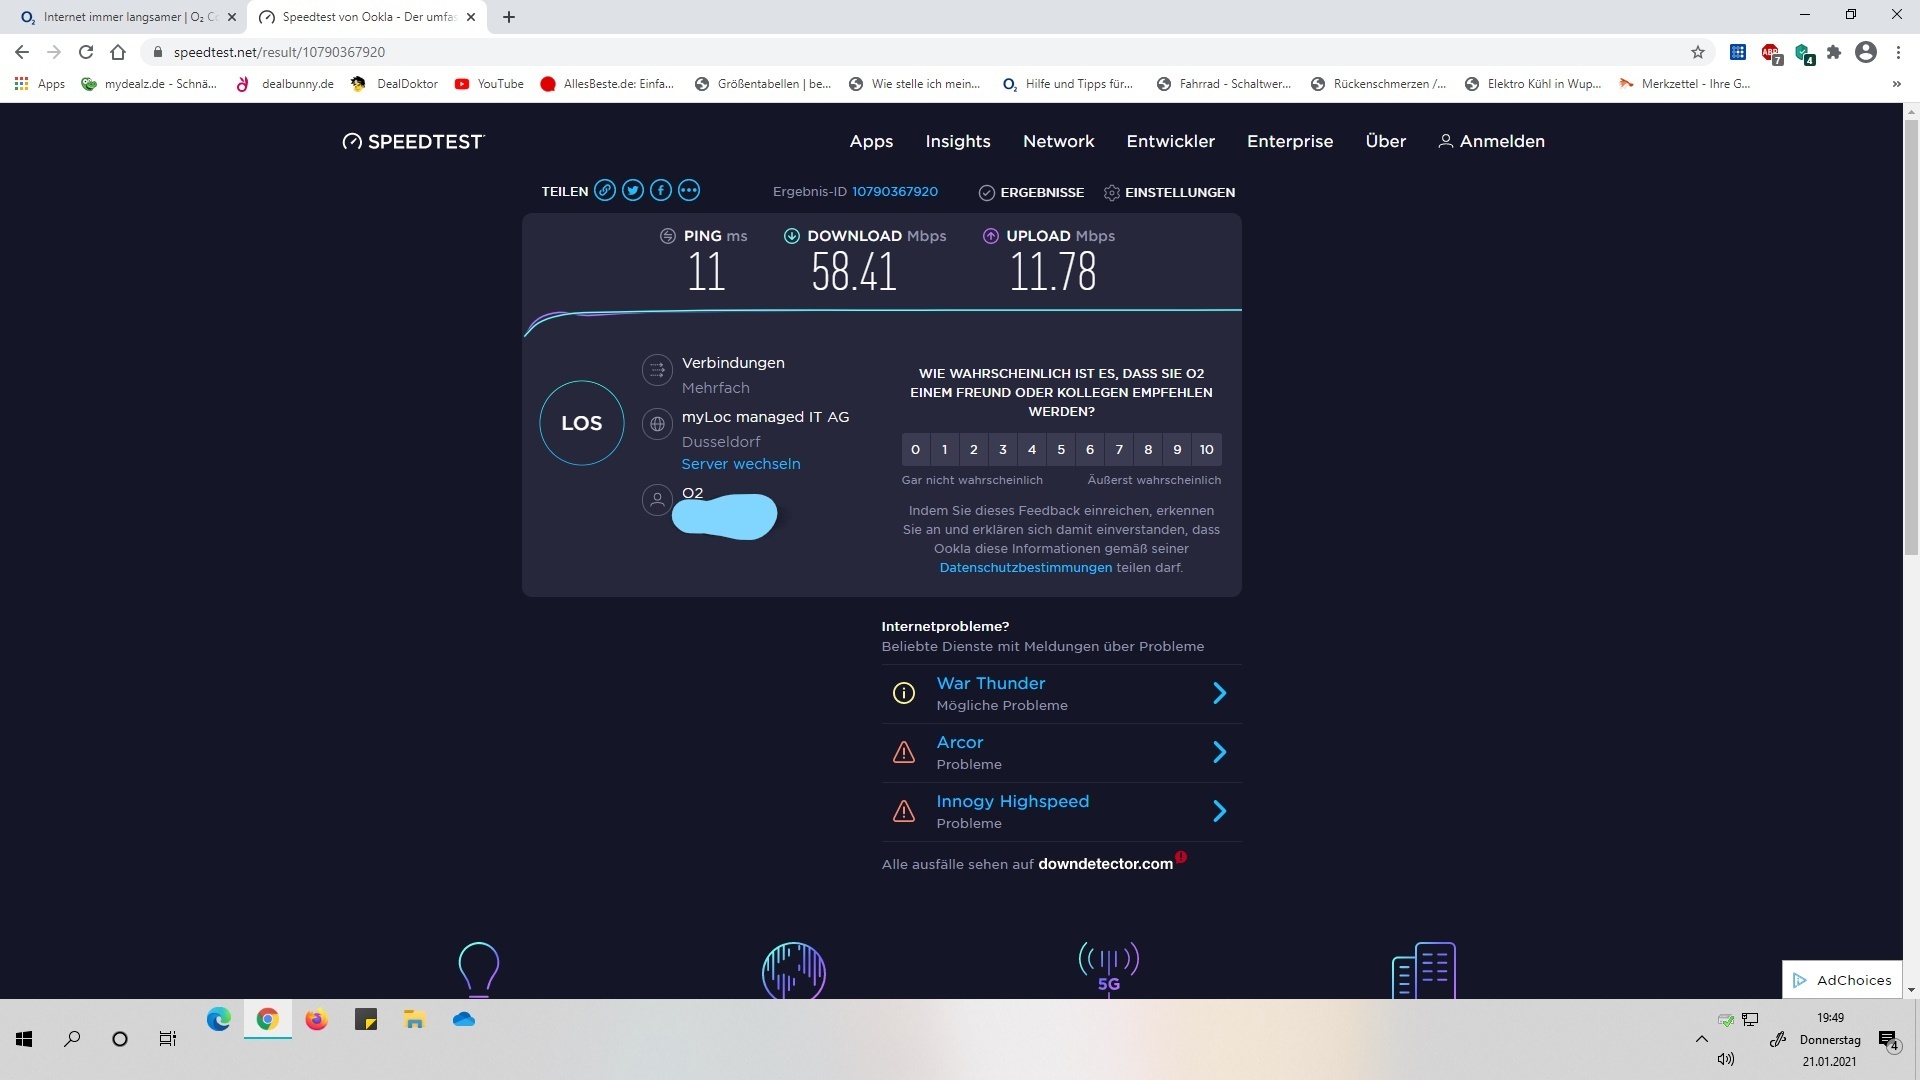Reload the page
1920x1080 pixels.
tap(86, 52)
